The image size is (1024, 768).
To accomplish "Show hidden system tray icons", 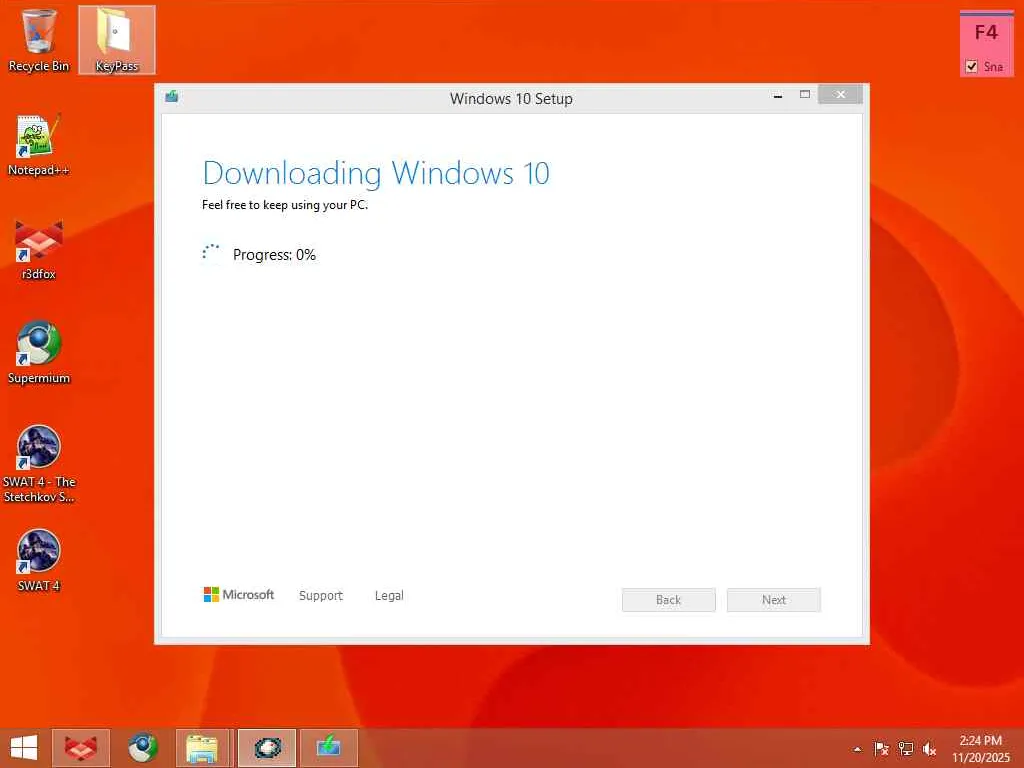I will tap(857, 749).
